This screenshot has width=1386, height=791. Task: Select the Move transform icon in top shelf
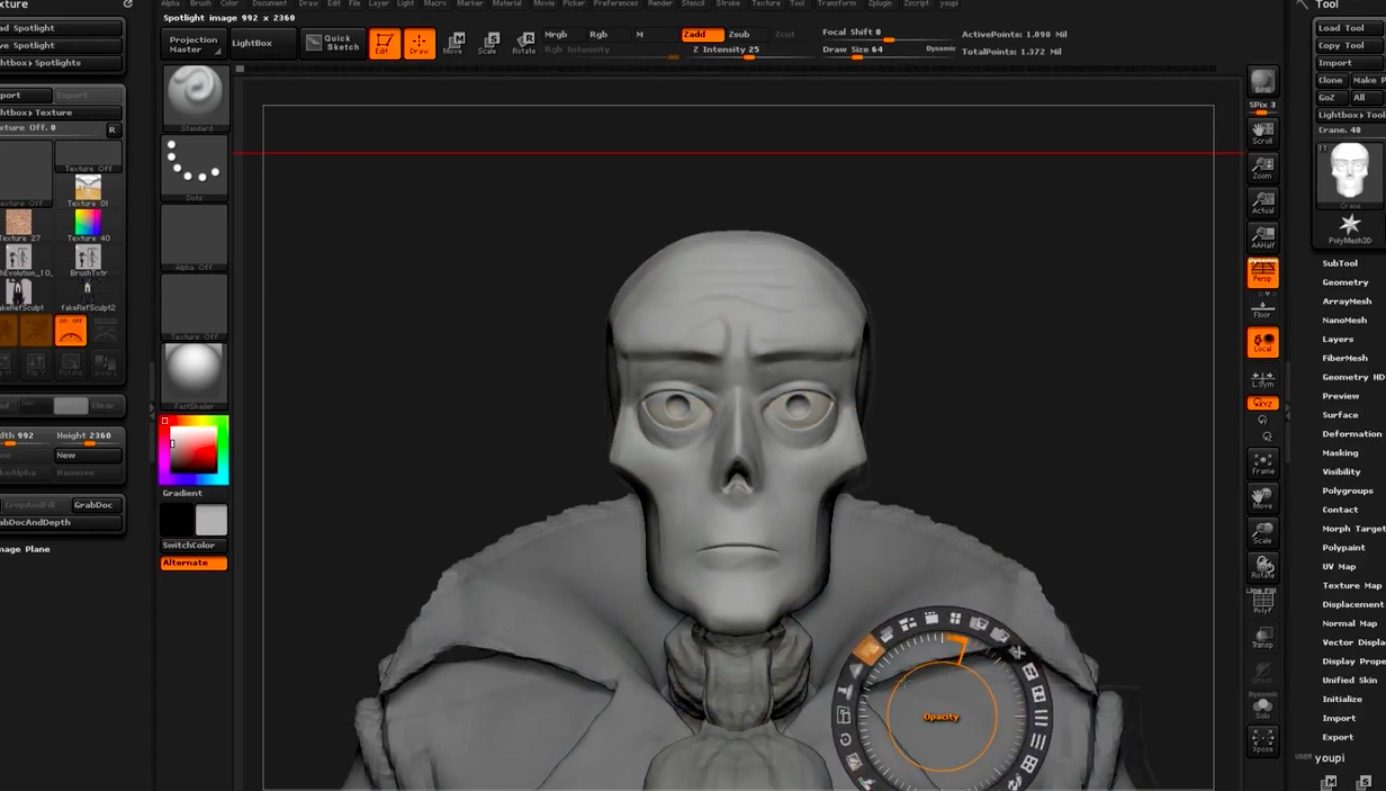pos(453,43)
